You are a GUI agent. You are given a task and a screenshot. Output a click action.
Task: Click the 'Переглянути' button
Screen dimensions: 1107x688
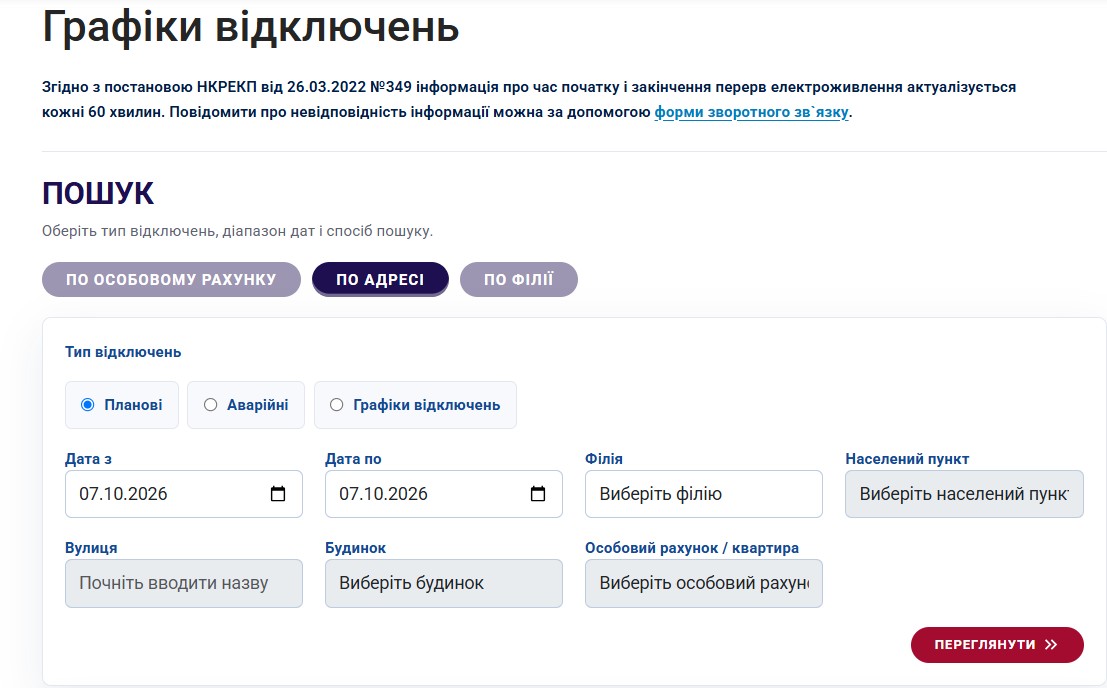coord(997,645)
